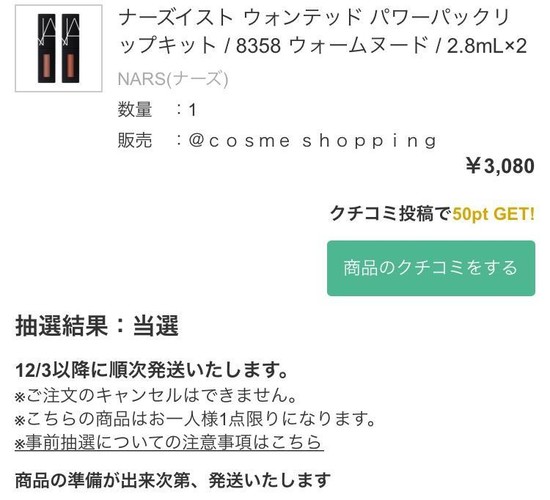Viewport: 550px width, 500px height.
Task: Click the 販売 label
Action: click(135, 140)
